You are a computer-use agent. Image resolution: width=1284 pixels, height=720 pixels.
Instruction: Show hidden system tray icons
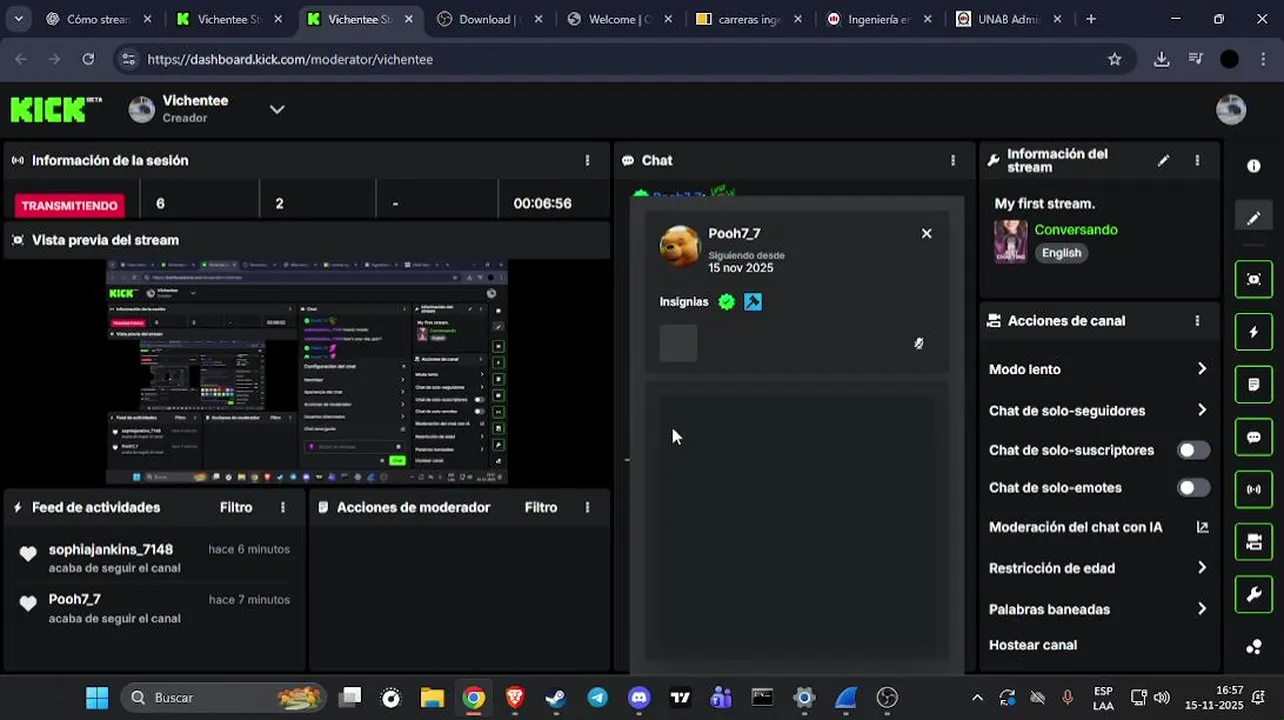coord(977,697)
